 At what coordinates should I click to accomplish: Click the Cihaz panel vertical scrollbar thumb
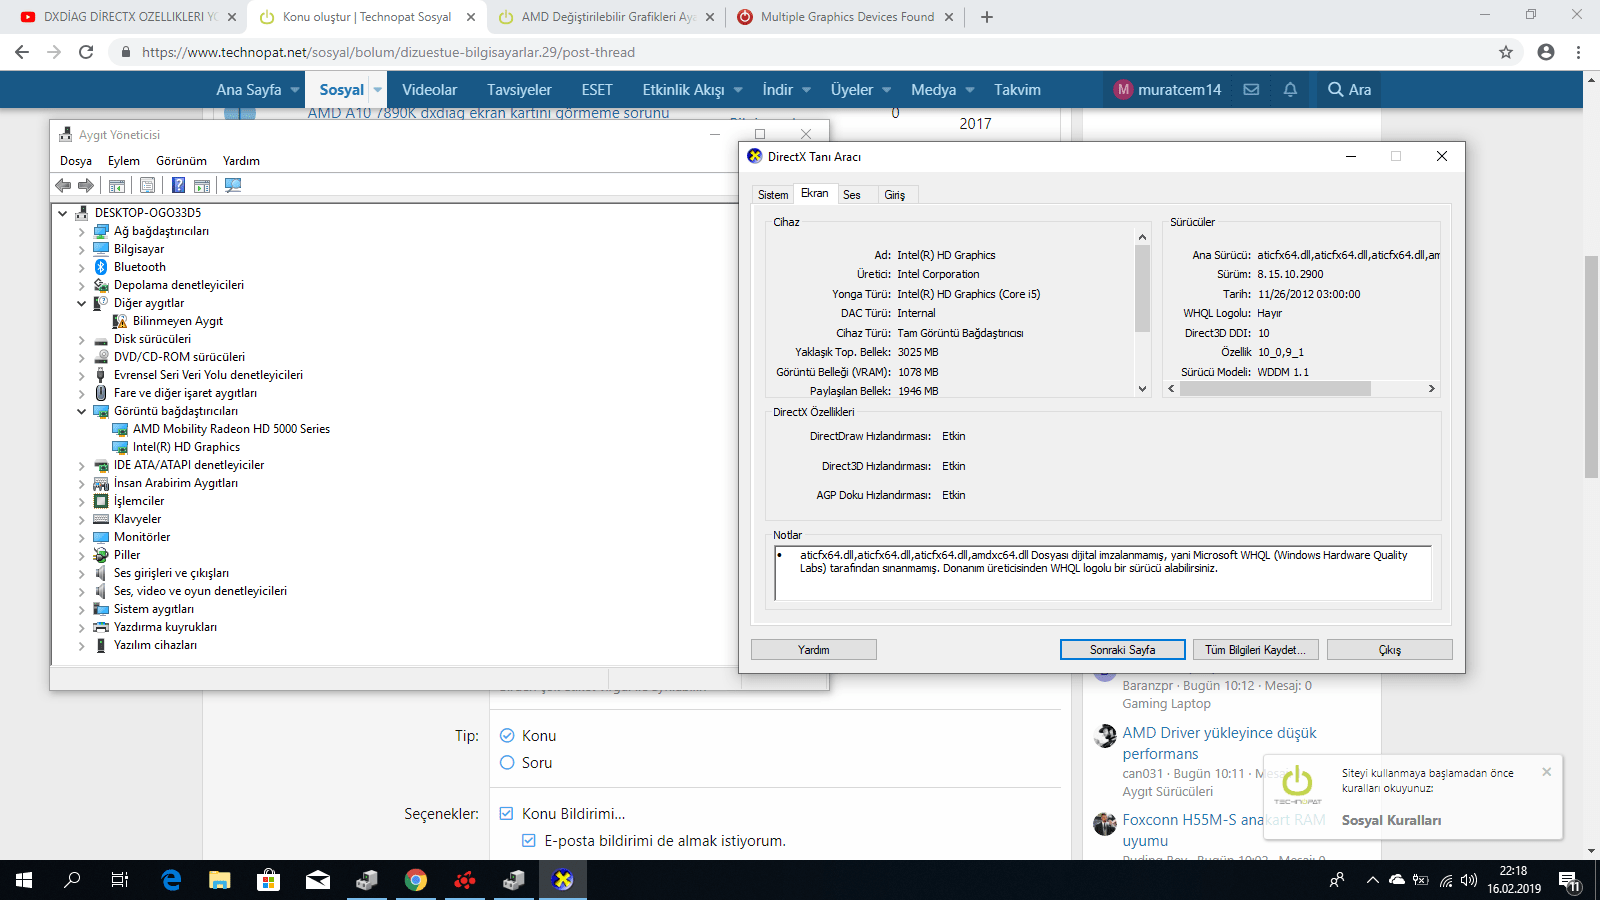(1143, 288)
